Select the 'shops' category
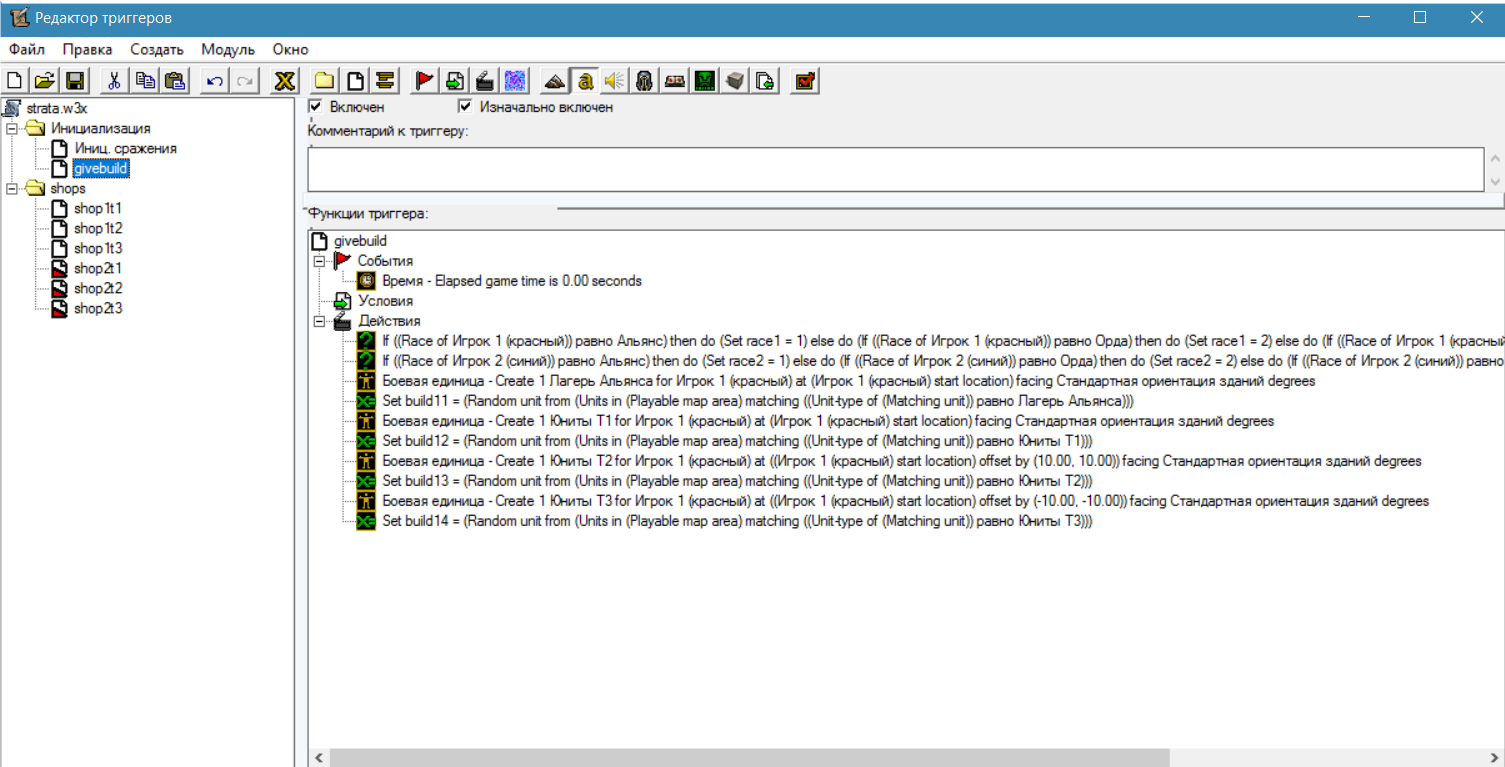 (68, 188)
